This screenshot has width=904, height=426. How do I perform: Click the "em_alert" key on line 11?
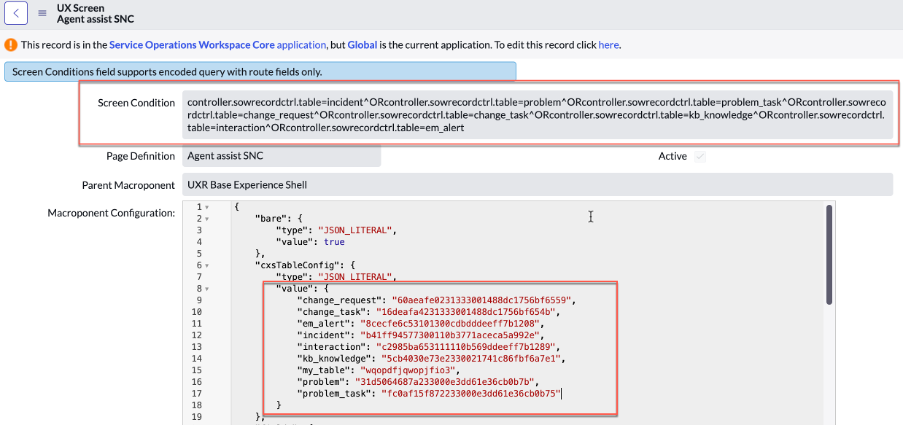(326, 323)
